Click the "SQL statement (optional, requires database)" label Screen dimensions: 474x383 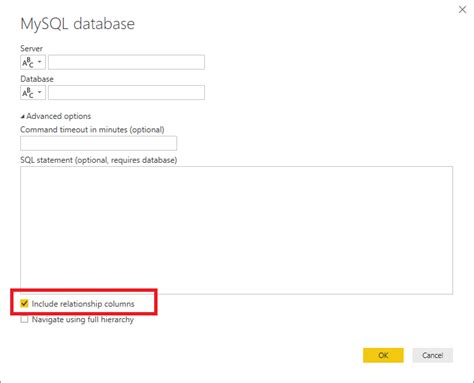tap(99, 160)
